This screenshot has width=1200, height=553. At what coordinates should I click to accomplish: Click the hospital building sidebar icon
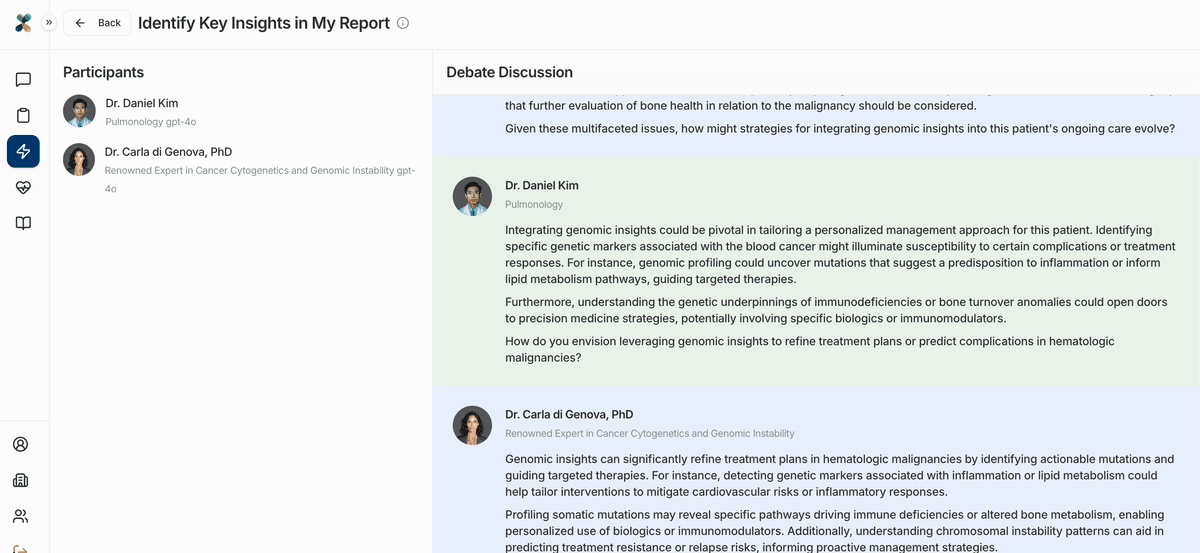pyautogui.click(x=20, y=481)
